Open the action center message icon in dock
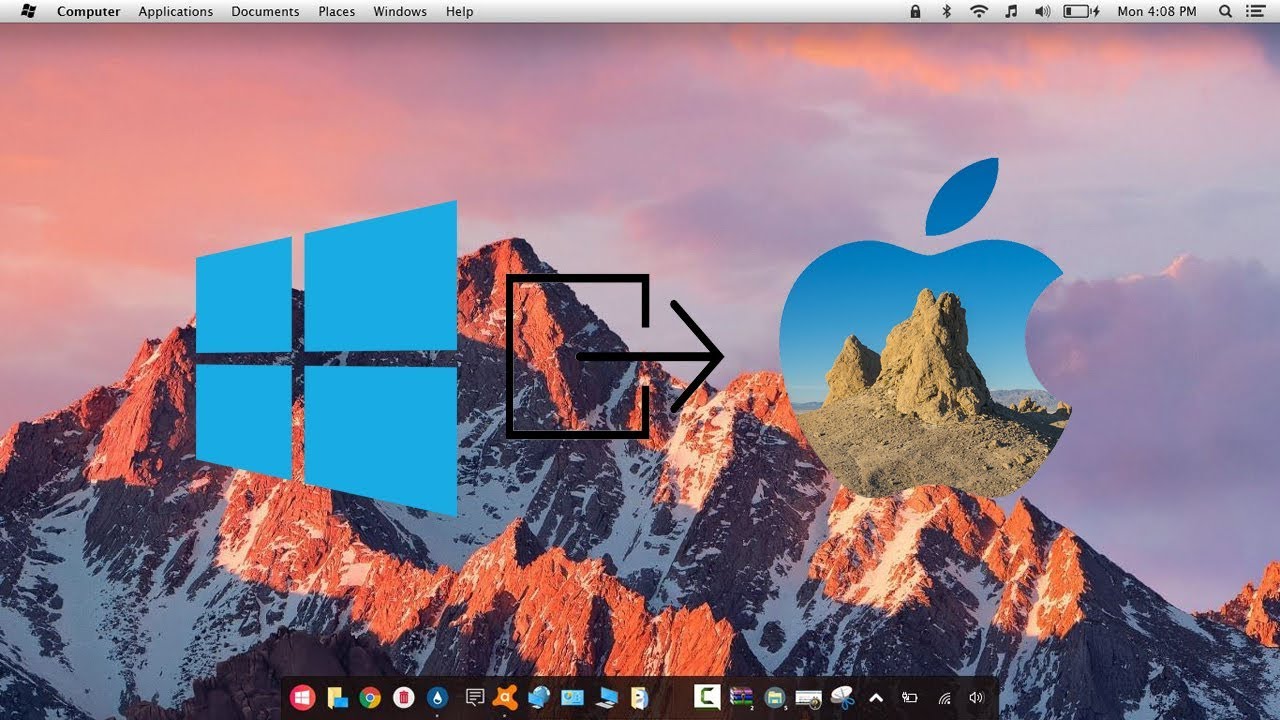The image size is (1280, 720). 475,697
